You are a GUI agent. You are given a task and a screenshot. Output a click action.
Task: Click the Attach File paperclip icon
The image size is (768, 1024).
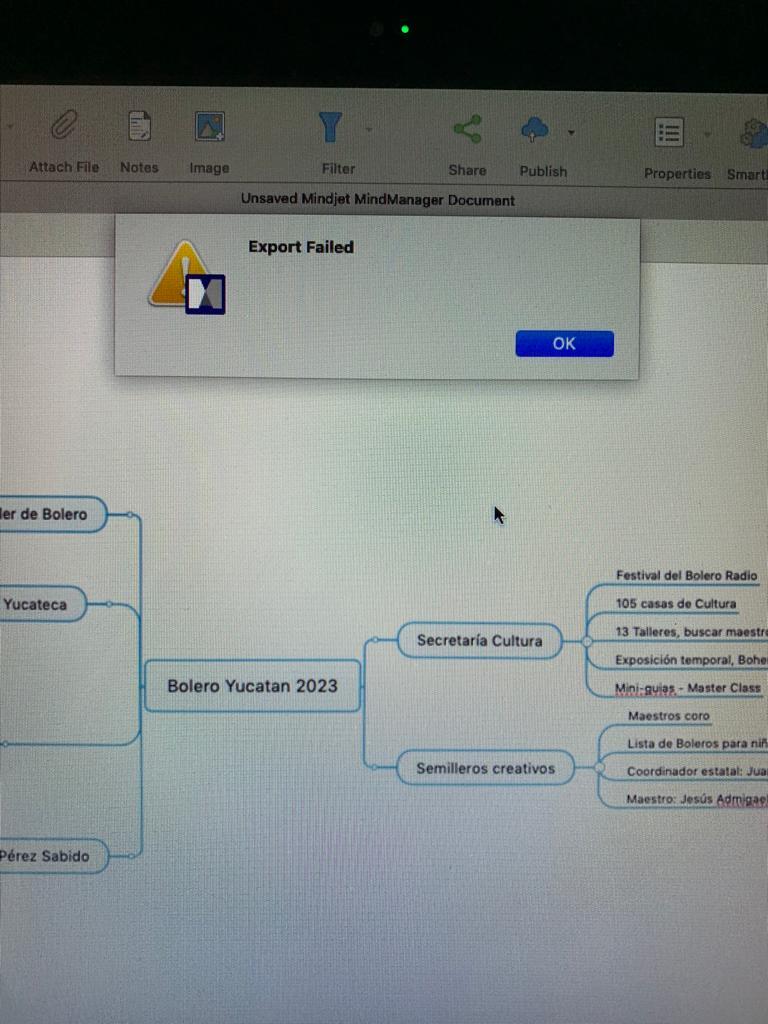pos(65,127)
